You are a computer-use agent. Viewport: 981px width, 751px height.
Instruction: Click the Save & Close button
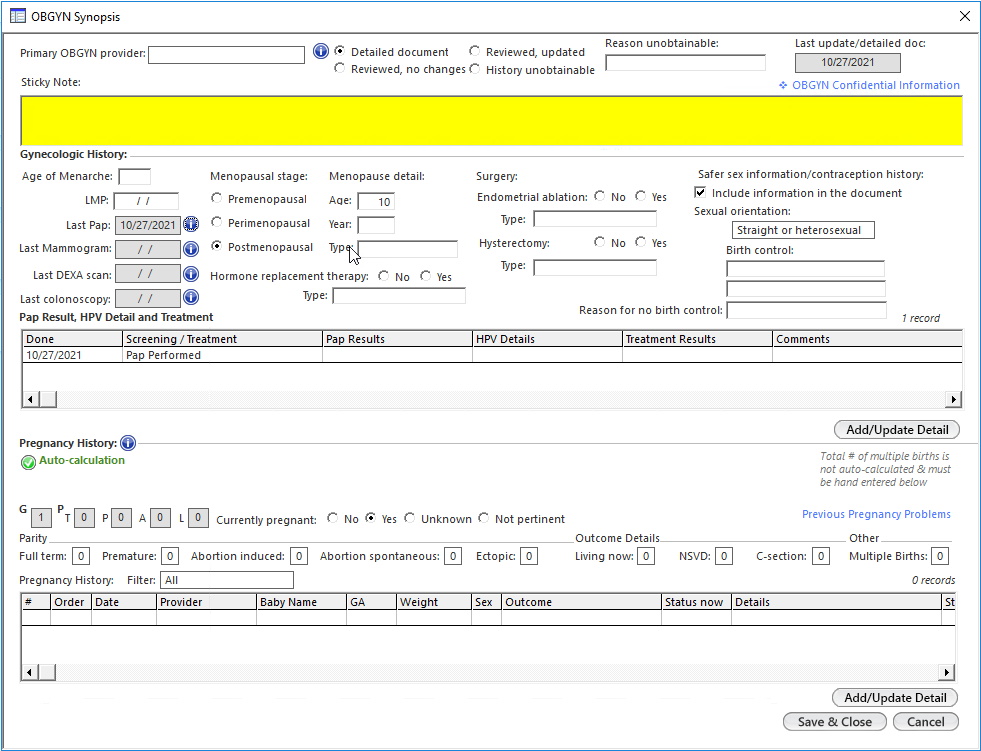point(835,722)
